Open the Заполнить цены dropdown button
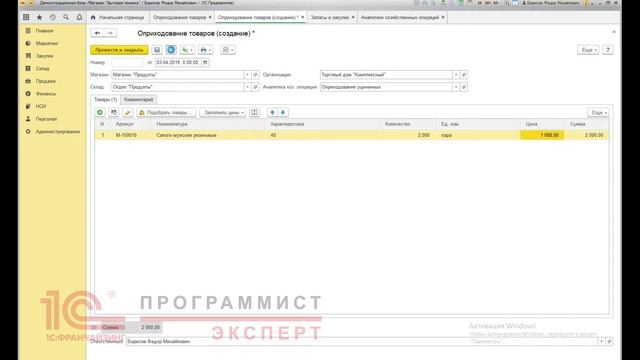640x360 pixels. coord(223,112)
